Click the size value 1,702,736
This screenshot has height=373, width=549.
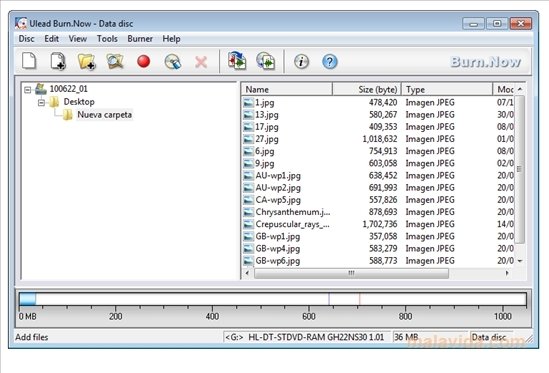(380, 224)
